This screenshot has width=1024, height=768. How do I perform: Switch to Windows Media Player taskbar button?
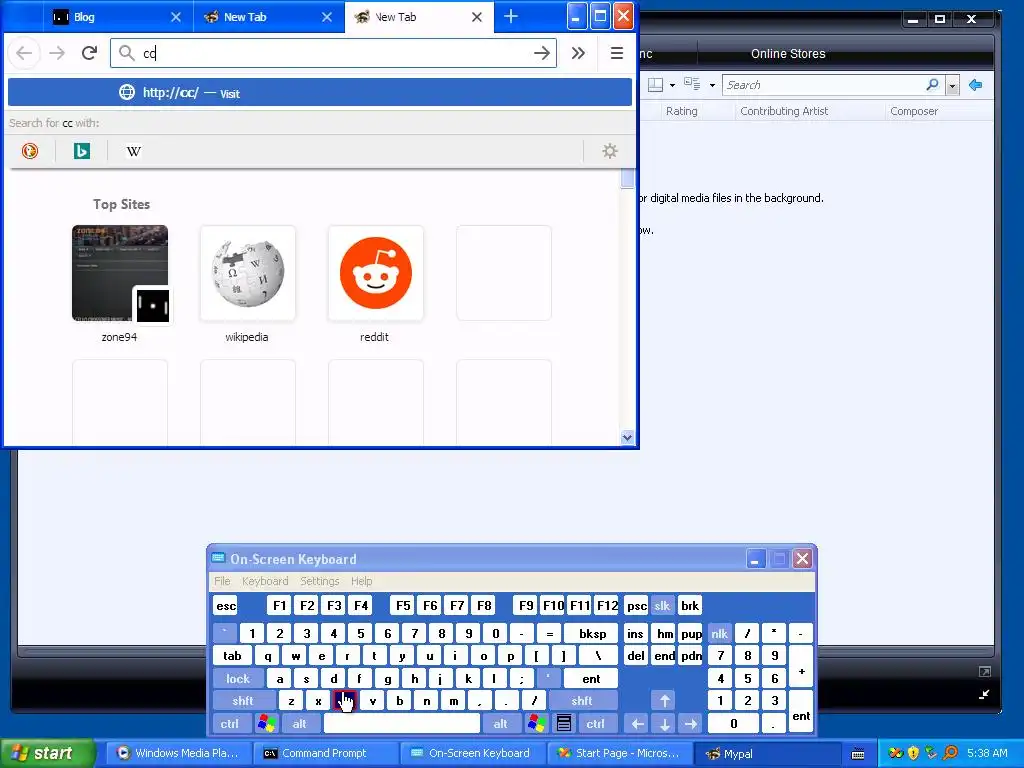click(x=179, y=753)
